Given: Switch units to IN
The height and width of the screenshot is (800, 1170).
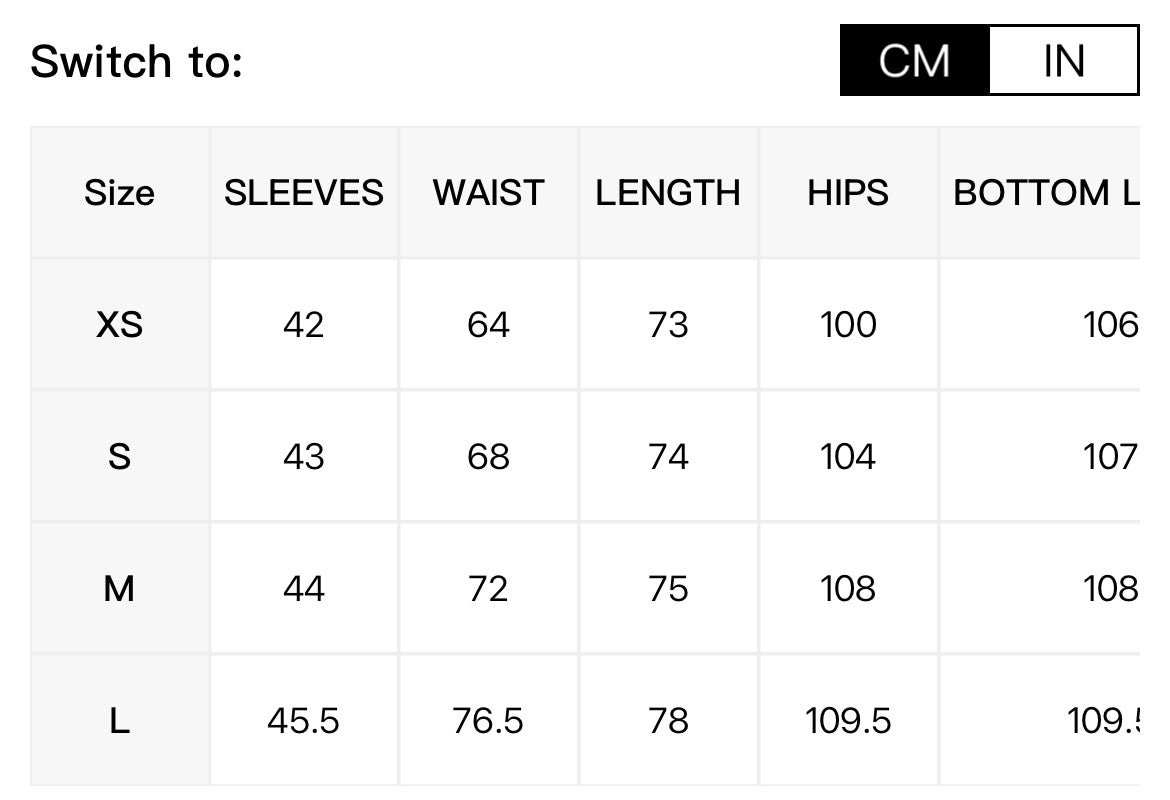Looking at the screenshot, I should pyautogui.click(x=1063, y=60).
